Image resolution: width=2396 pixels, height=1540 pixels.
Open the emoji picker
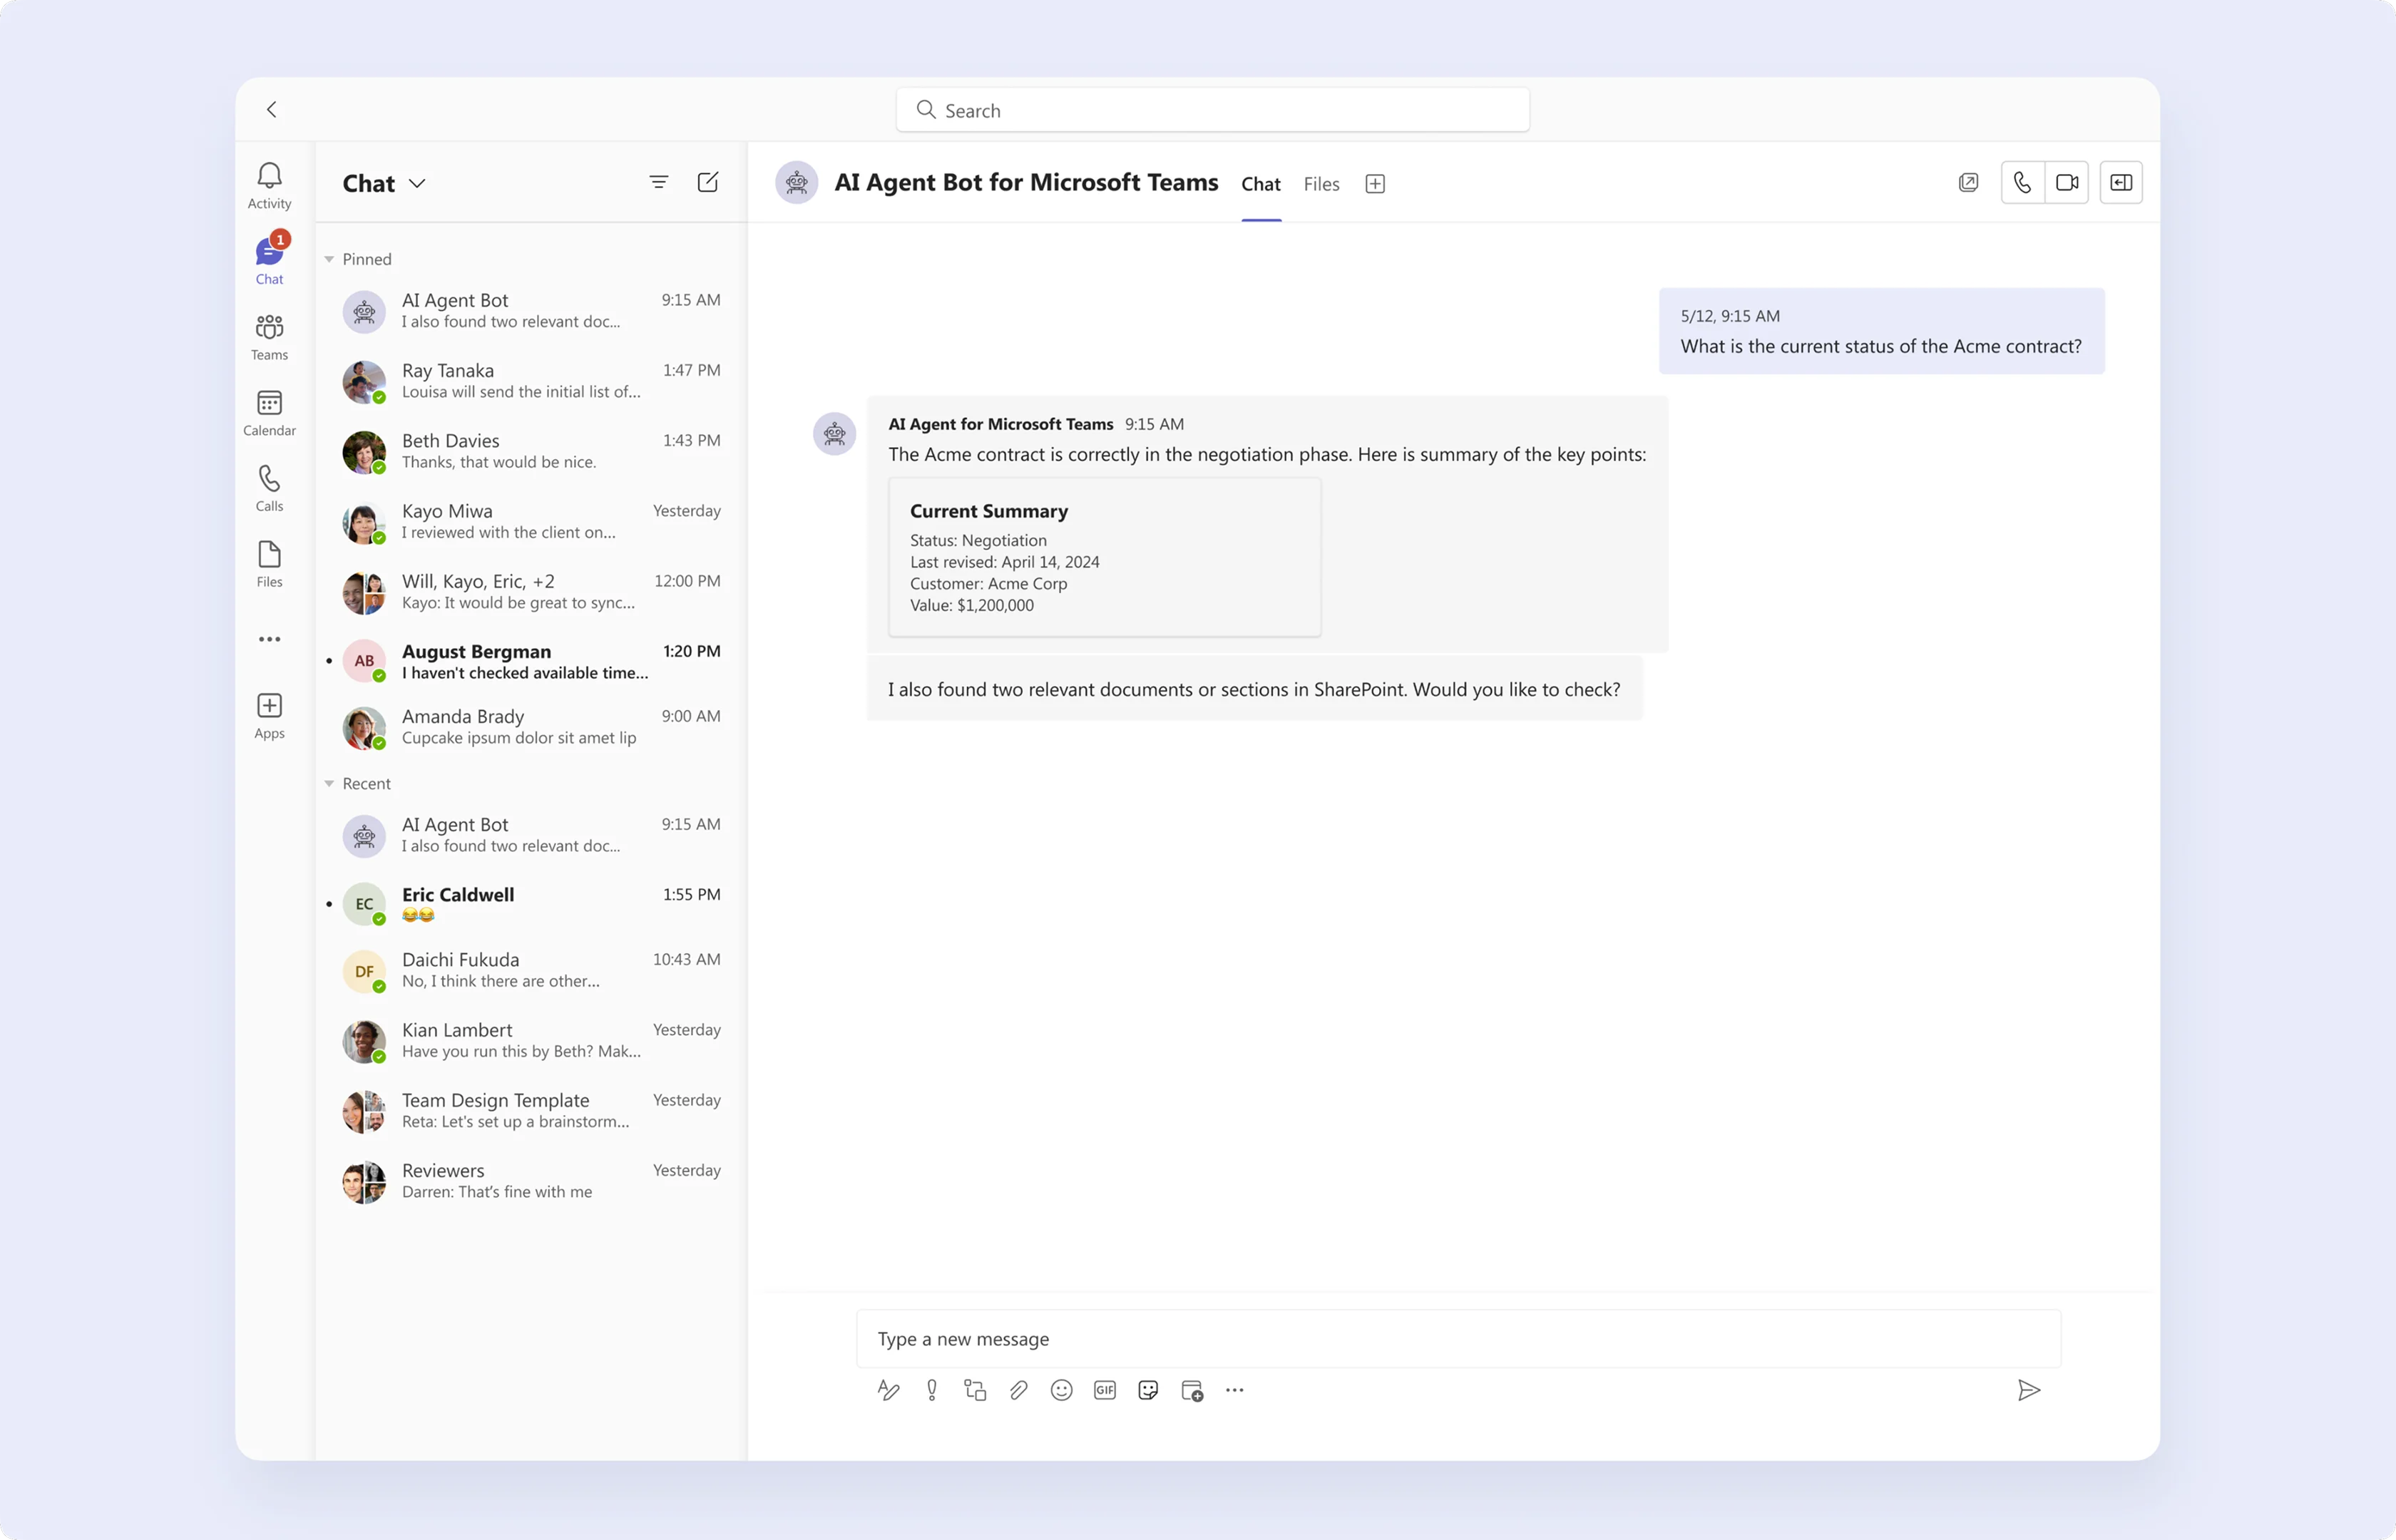[x=1061, y=1390]
